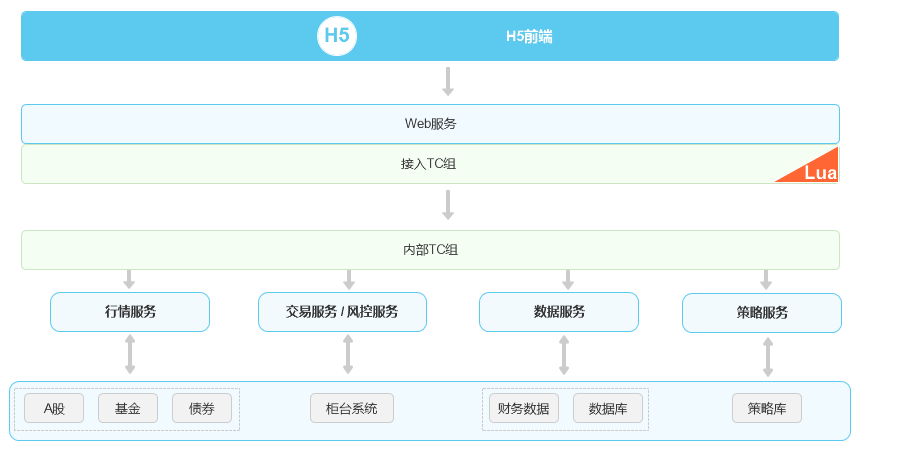Click the double arrow under 行情服务

[130, 355]
